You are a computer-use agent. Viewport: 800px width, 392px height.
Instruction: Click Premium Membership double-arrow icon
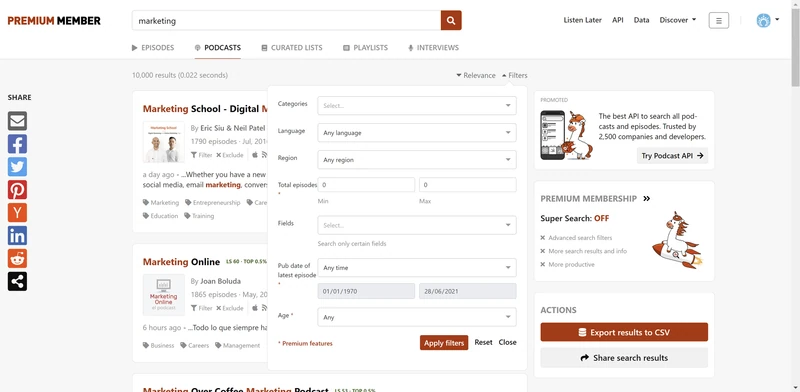coord(646,199)
